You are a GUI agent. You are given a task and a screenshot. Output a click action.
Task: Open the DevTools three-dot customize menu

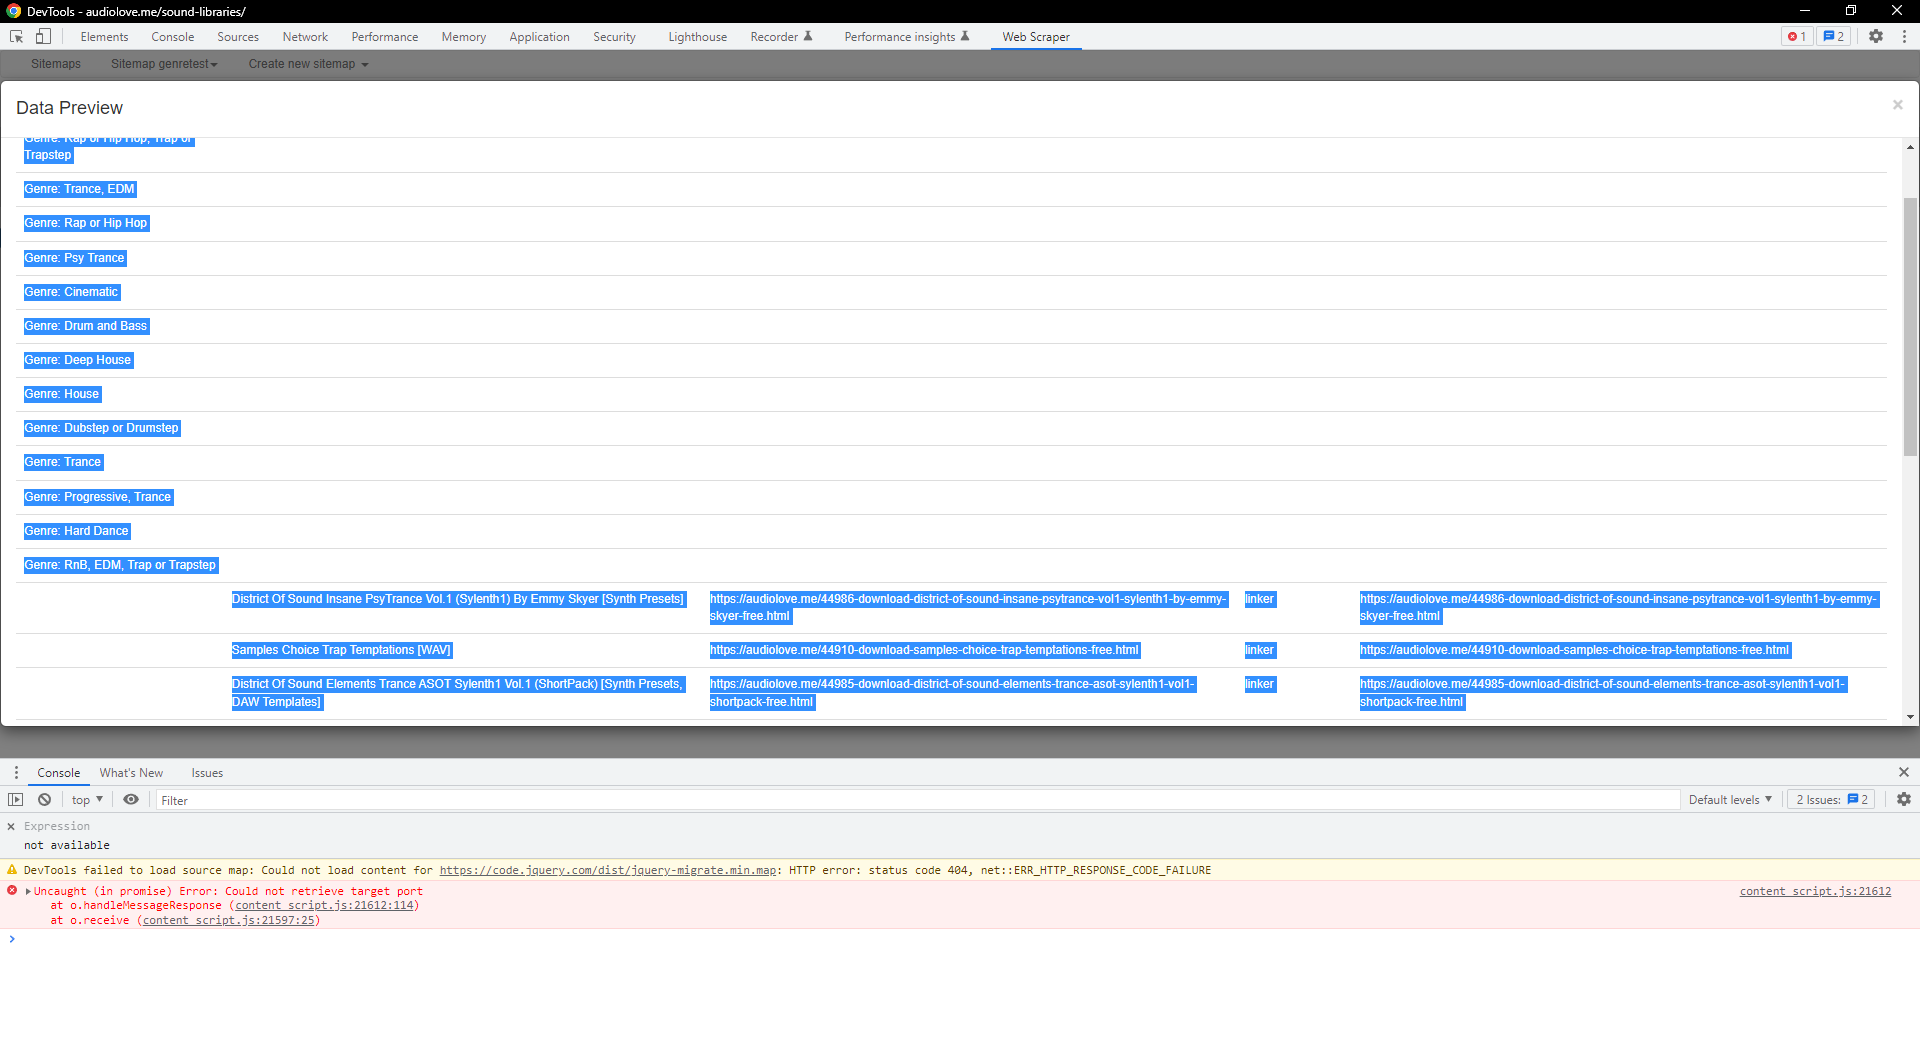pos(1904,37)
